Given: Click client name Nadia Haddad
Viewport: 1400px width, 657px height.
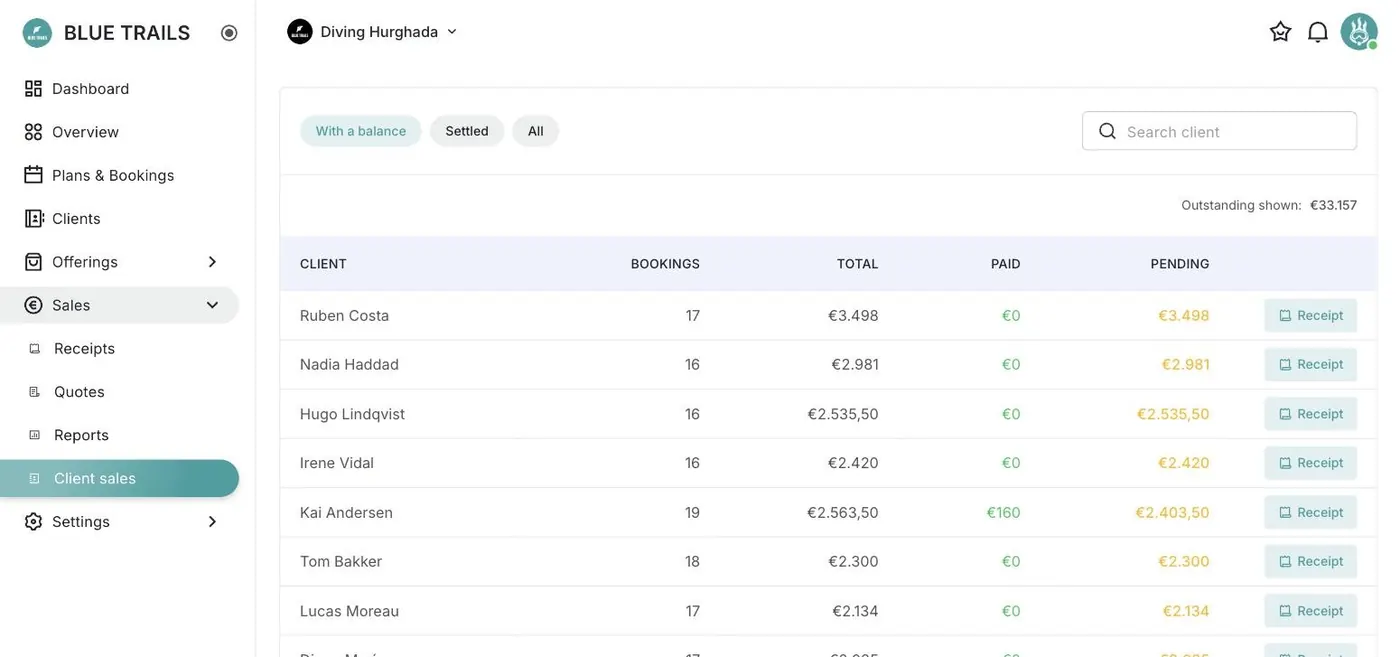Looking at the screenshot, I should point(349,365).
